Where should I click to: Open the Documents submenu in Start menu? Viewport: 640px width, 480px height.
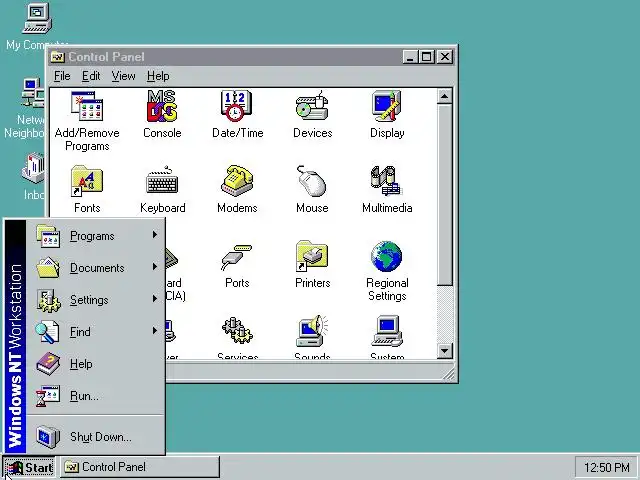tap(96, 268)
